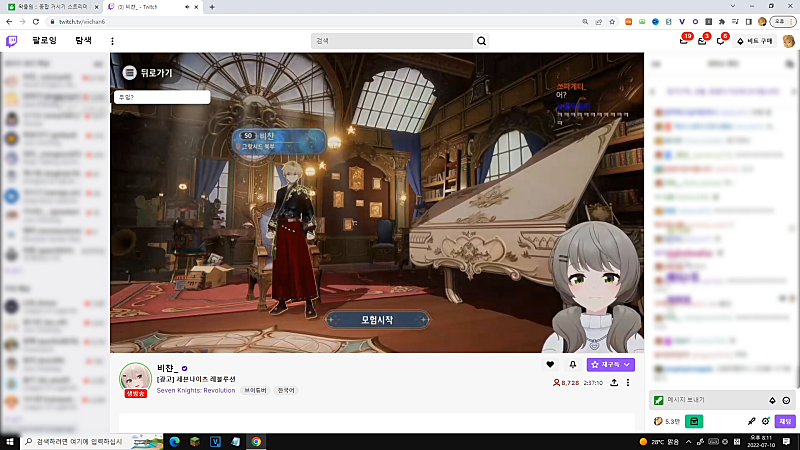Screen dimensions: 800x450
Task: Click the viewer count 8,728
Action: (566, 382)
